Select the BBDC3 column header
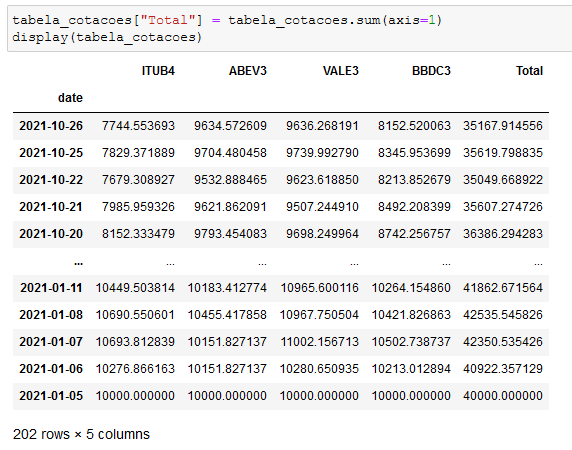Viewport: 572px width, 450px height. tap(431, 71)
